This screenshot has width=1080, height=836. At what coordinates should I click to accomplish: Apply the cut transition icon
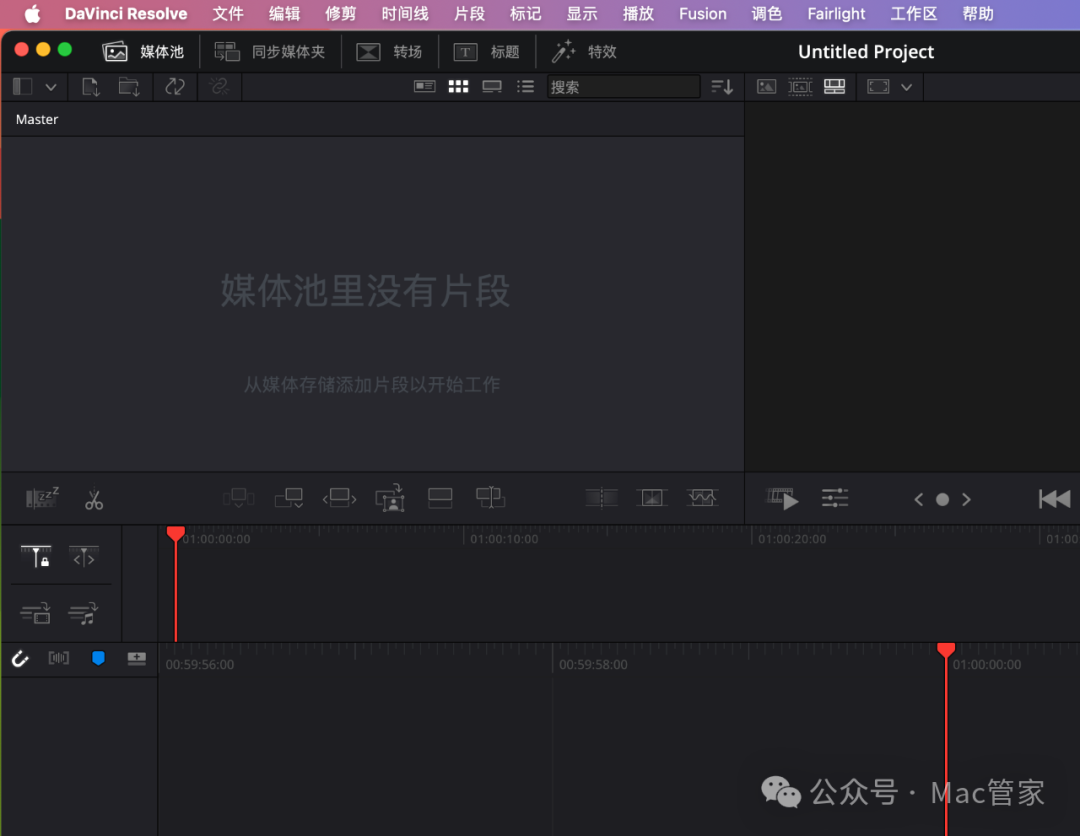tap(601, 497)
